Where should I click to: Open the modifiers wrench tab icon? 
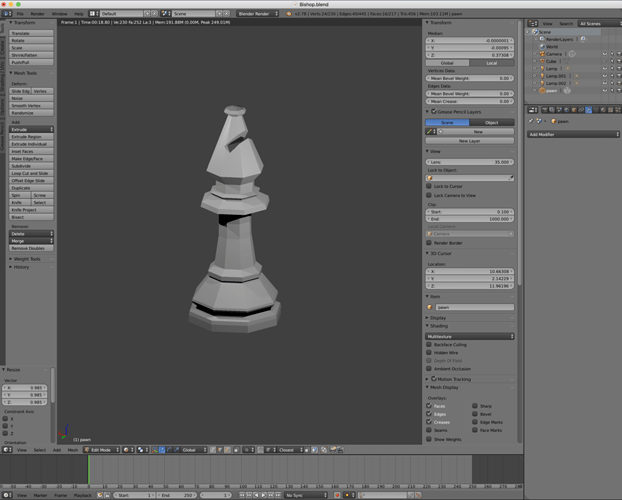point(588,110)
